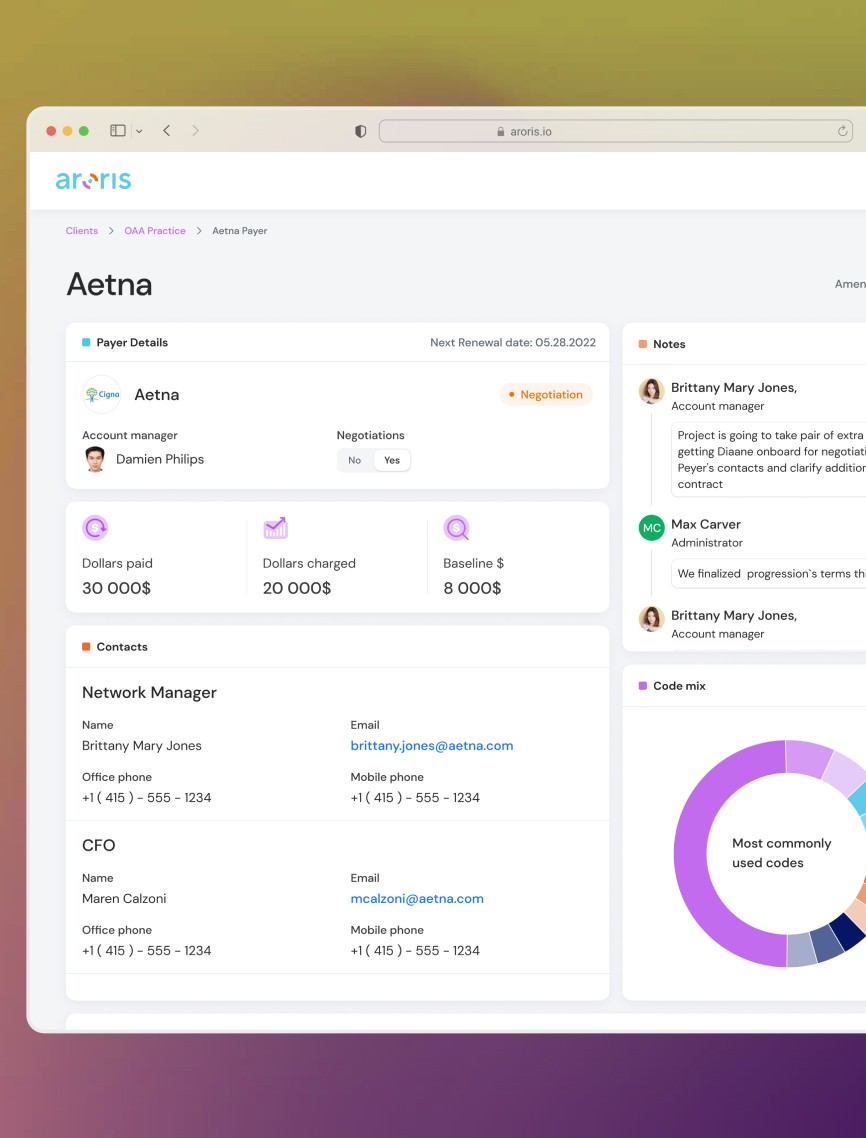The height and width of the screenshot is (1138, 866).
Task: Select the 30 000$ value
Action: point(116,588)
